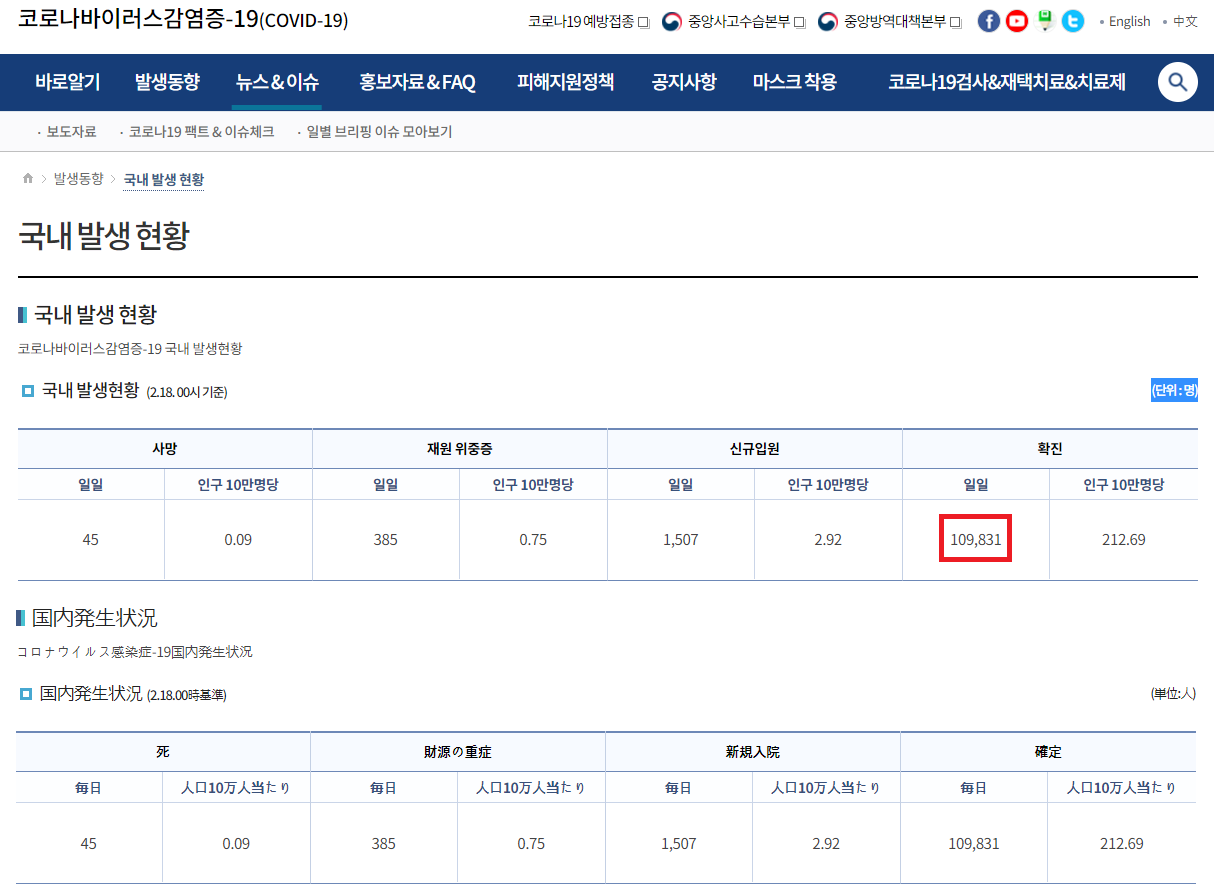Open the 바로알기 menu
Viewport: 1214px width, 889px height.
(x=68, y=82)
